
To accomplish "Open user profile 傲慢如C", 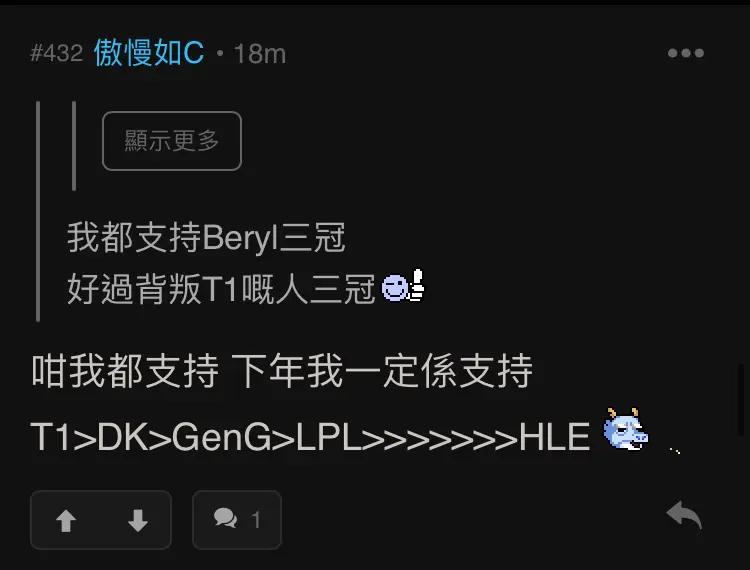I will (x=149, y=53).
